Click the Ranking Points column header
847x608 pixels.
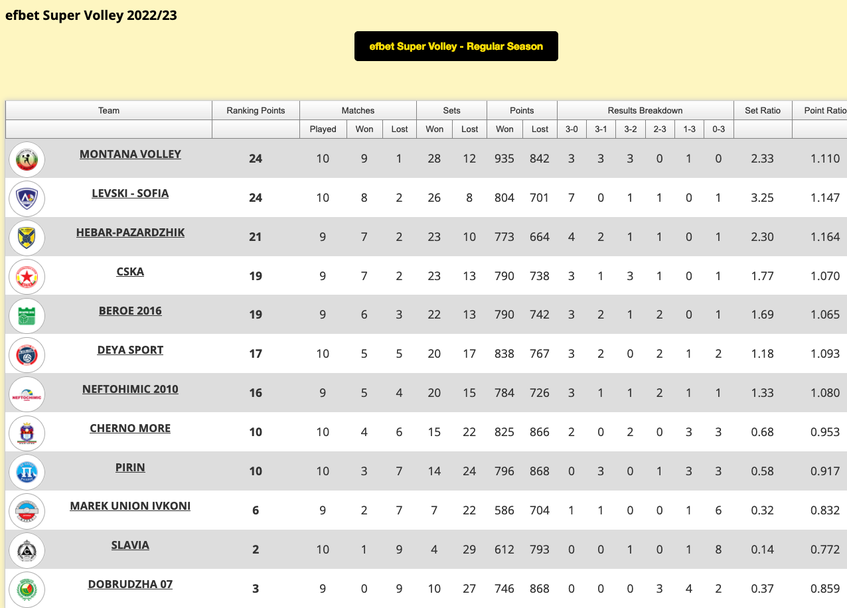pos(255,110)
